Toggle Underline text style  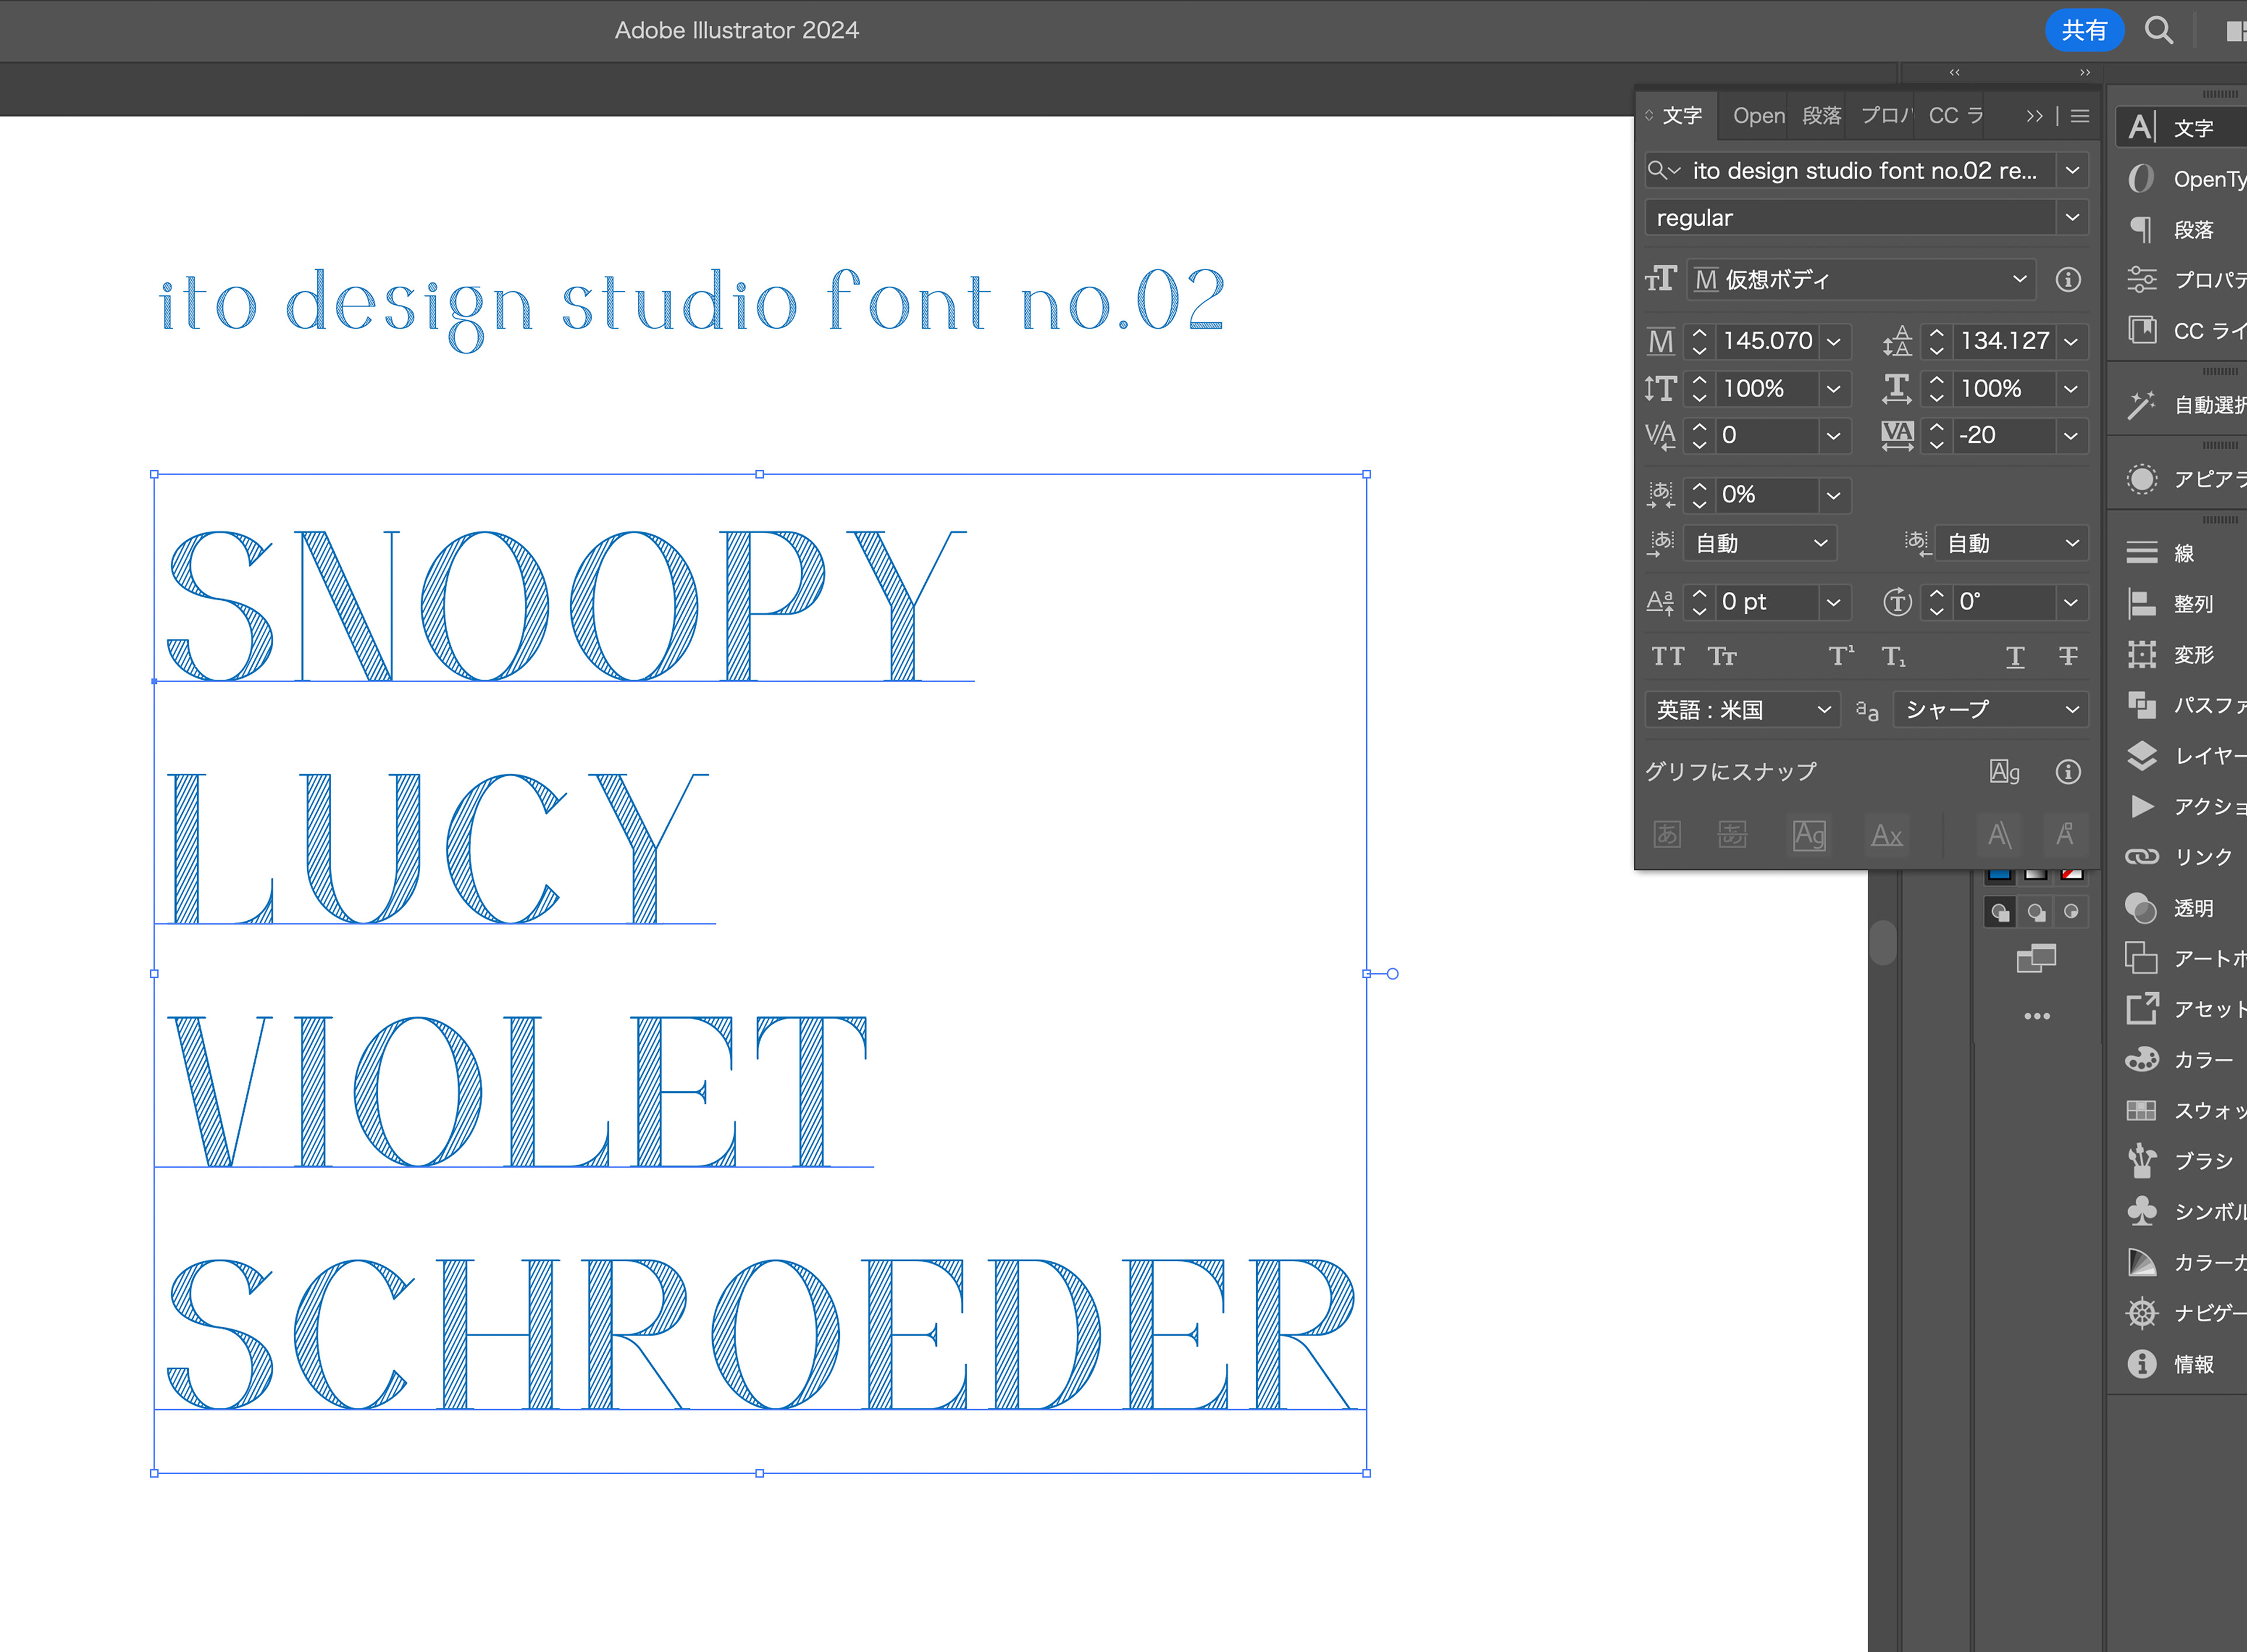[2015, 657]
